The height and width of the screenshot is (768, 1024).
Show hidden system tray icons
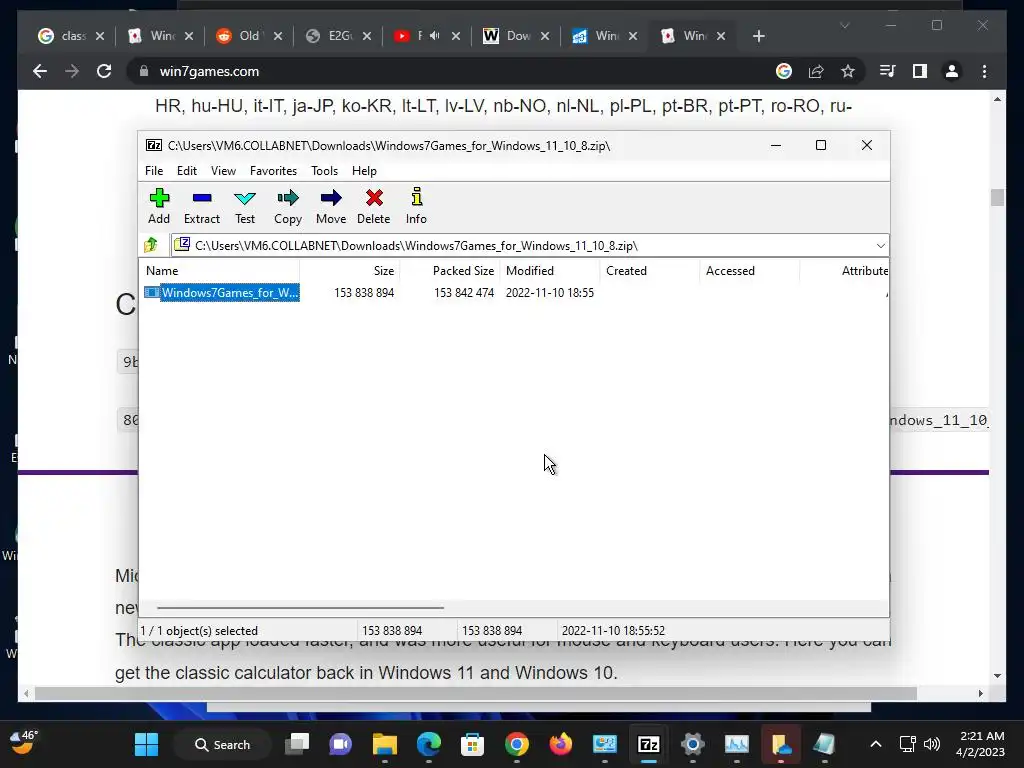pyautogui.click(x=876, y=744)
